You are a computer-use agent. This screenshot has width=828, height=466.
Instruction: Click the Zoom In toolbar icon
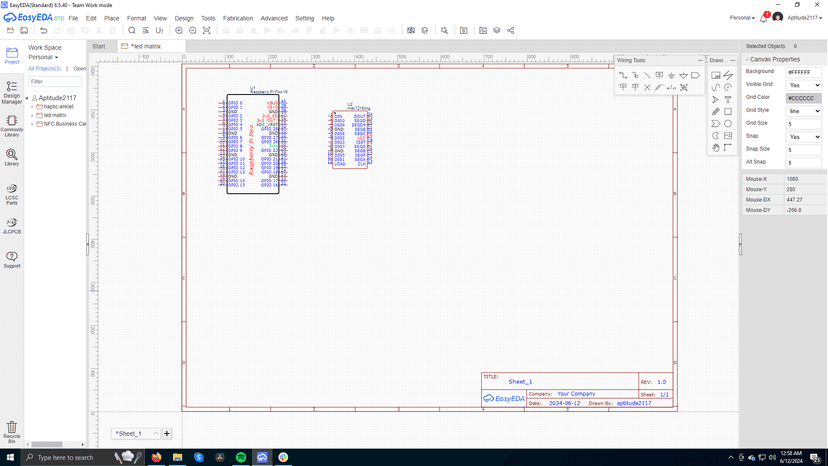click(x=179, y=31)
